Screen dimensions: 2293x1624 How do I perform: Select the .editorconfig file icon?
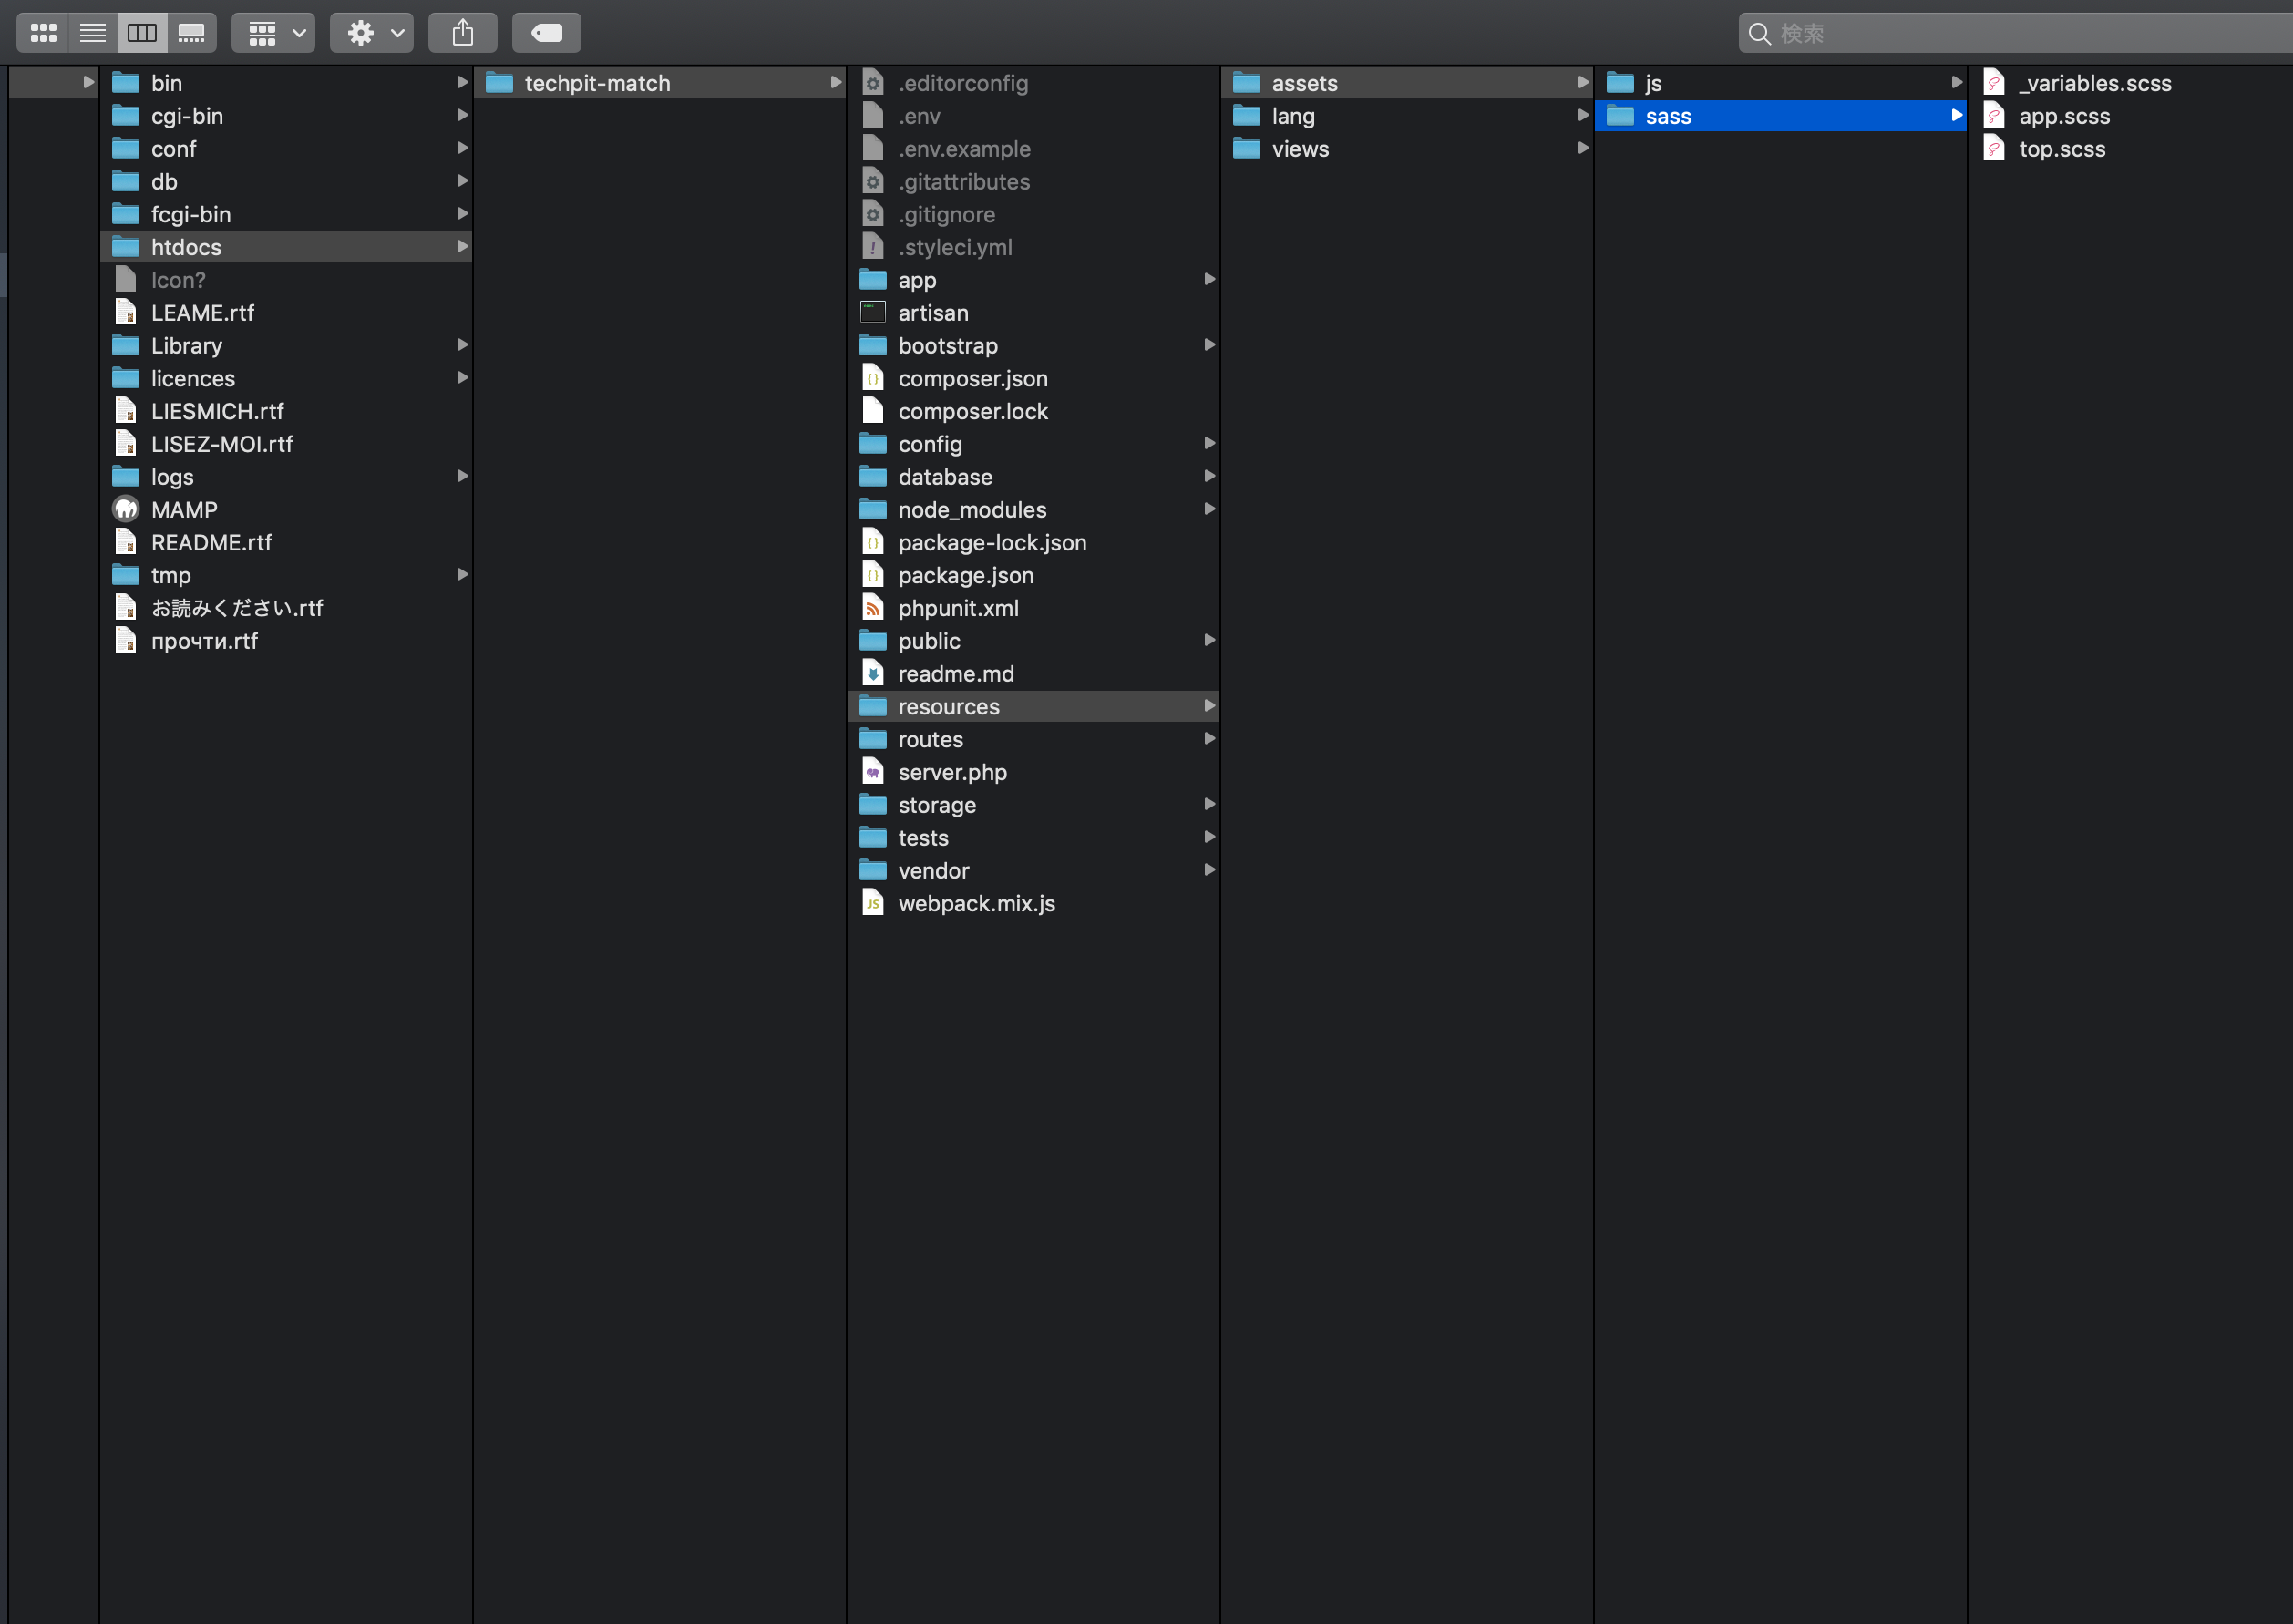click(873, 83)
